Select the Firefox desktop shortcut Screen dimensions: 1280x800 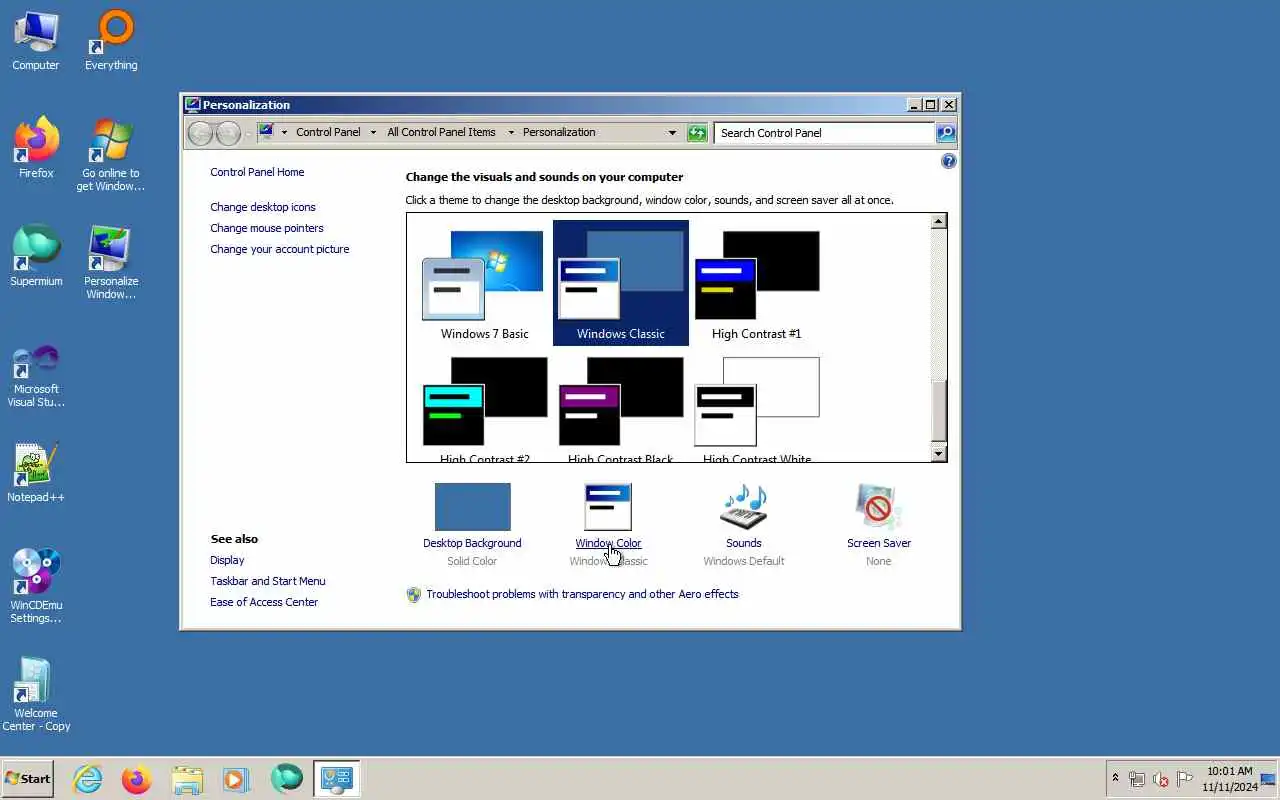point(36,149)
